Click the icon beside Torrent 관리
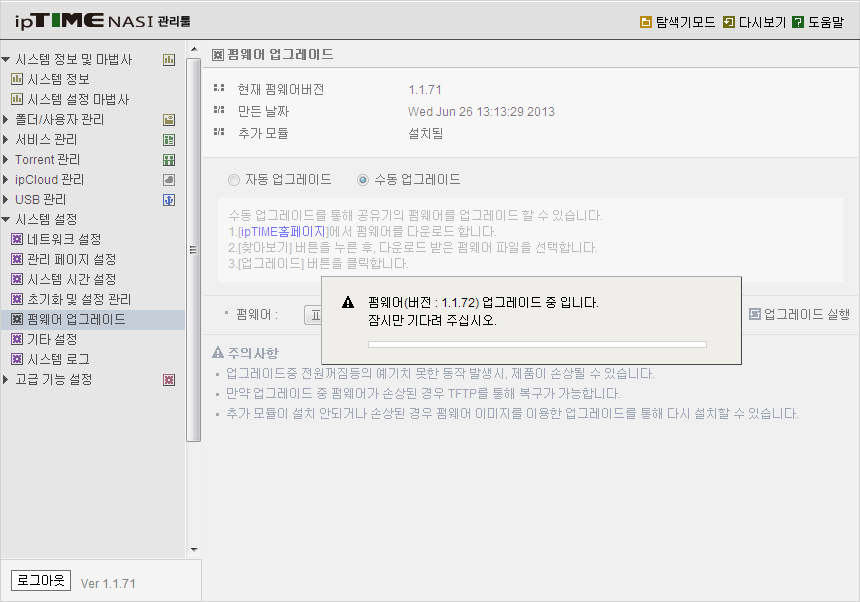Image resolution: width=860 pixels, height=602 pixels. [169, 160]
